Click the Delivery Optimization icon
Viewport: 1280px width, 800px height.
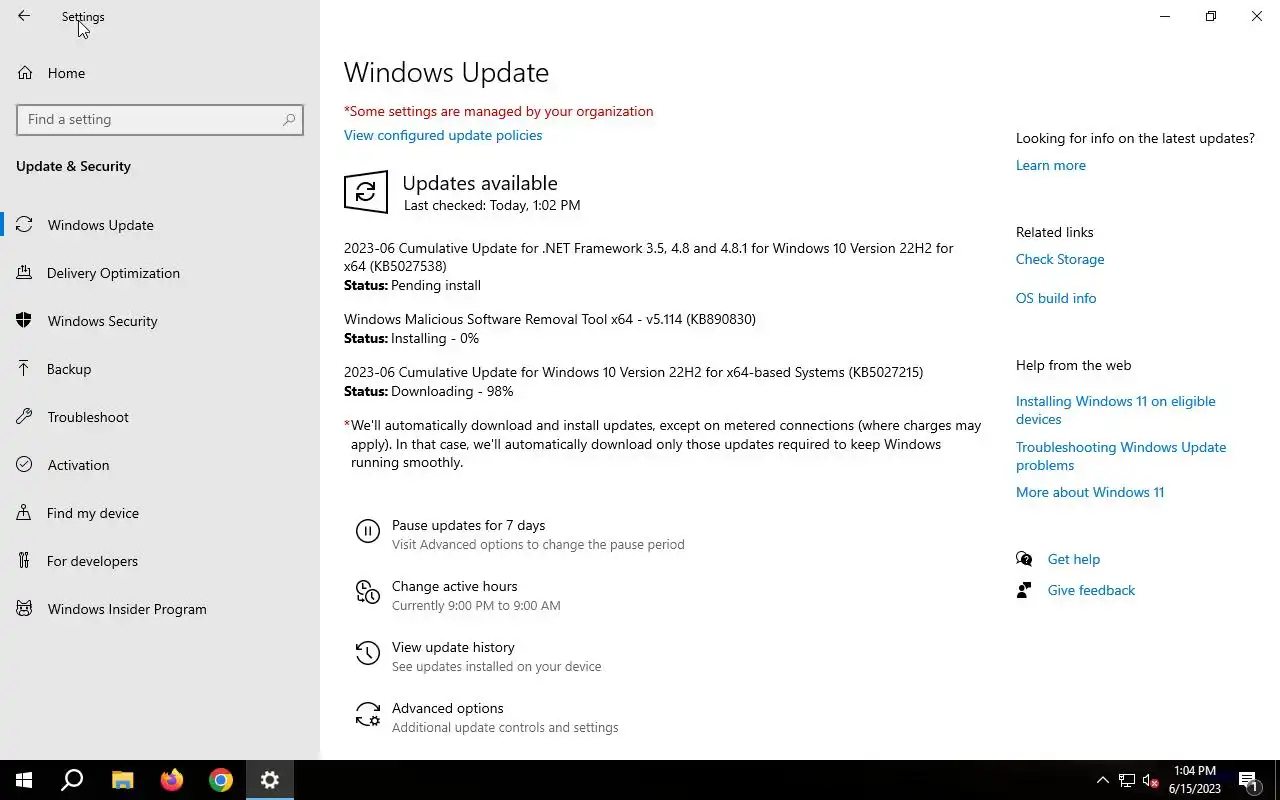(x=24, y=273)
